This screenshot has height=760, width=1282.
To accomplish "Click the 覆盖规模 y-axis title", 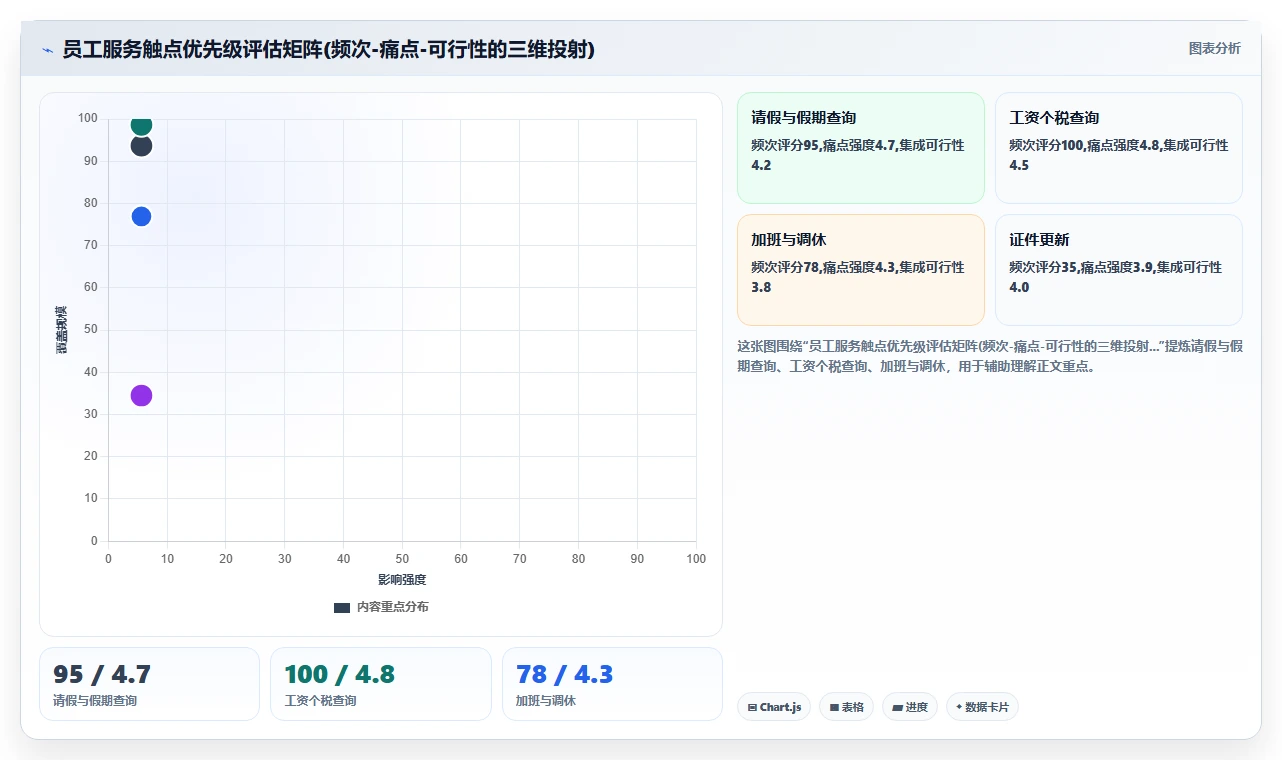I will point(61,330).
